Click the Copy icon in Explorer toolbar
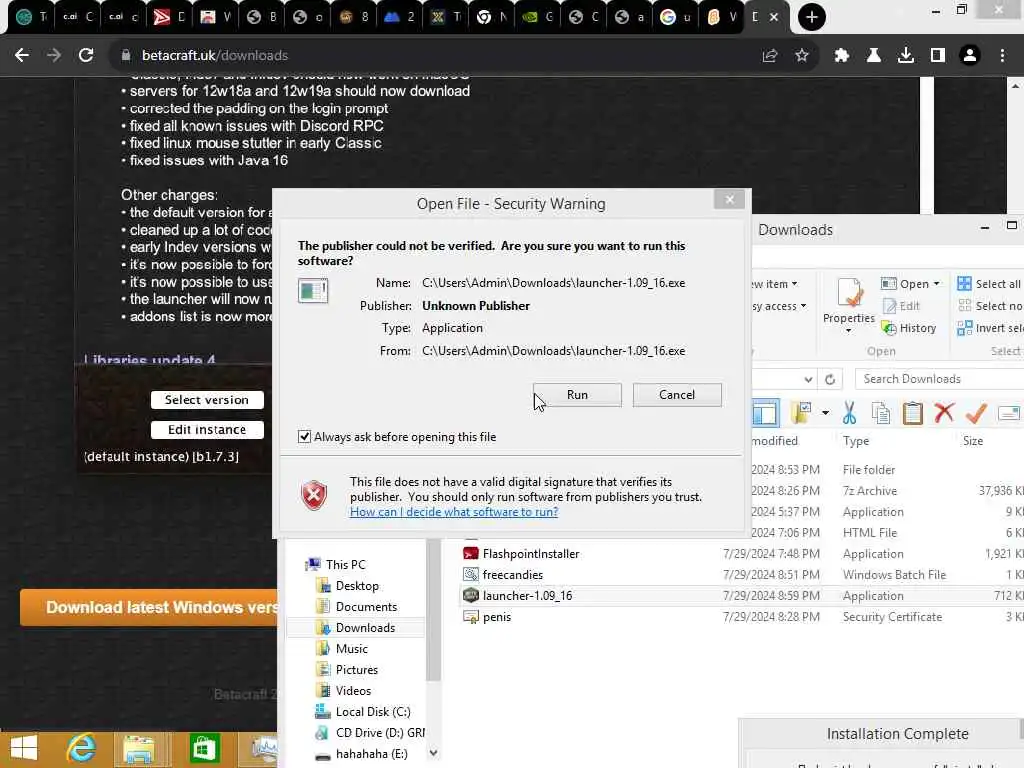 pos(881,413)
